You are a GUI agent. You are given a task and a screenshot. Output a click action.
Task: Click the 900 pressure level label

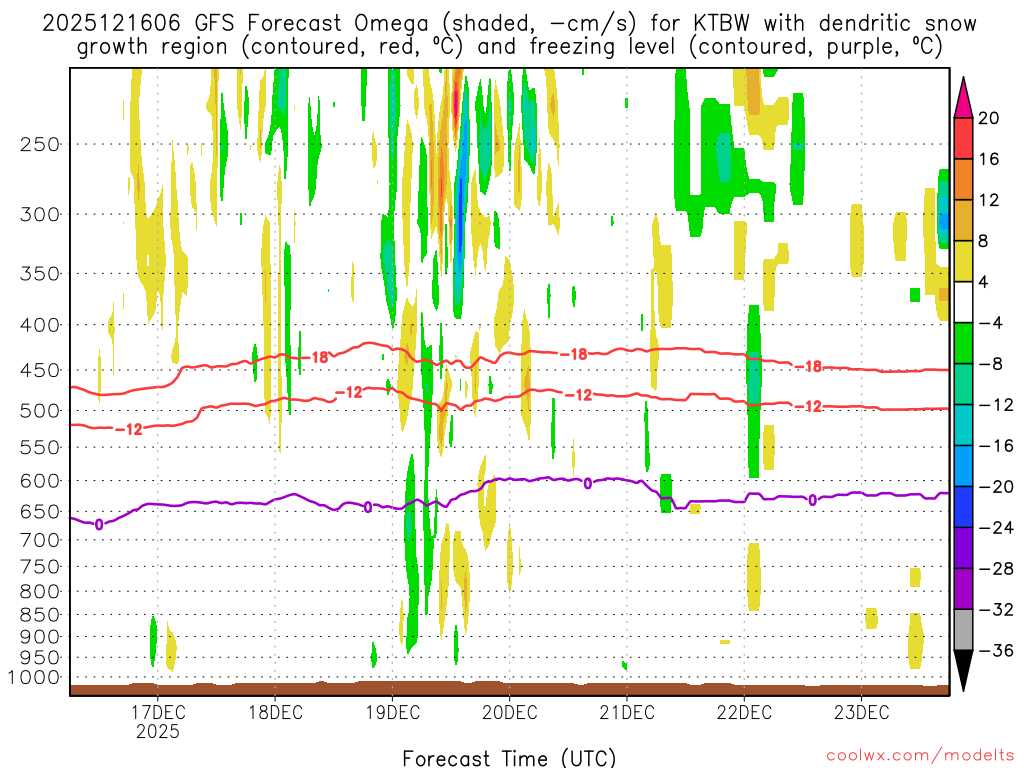tap(40, 637)
